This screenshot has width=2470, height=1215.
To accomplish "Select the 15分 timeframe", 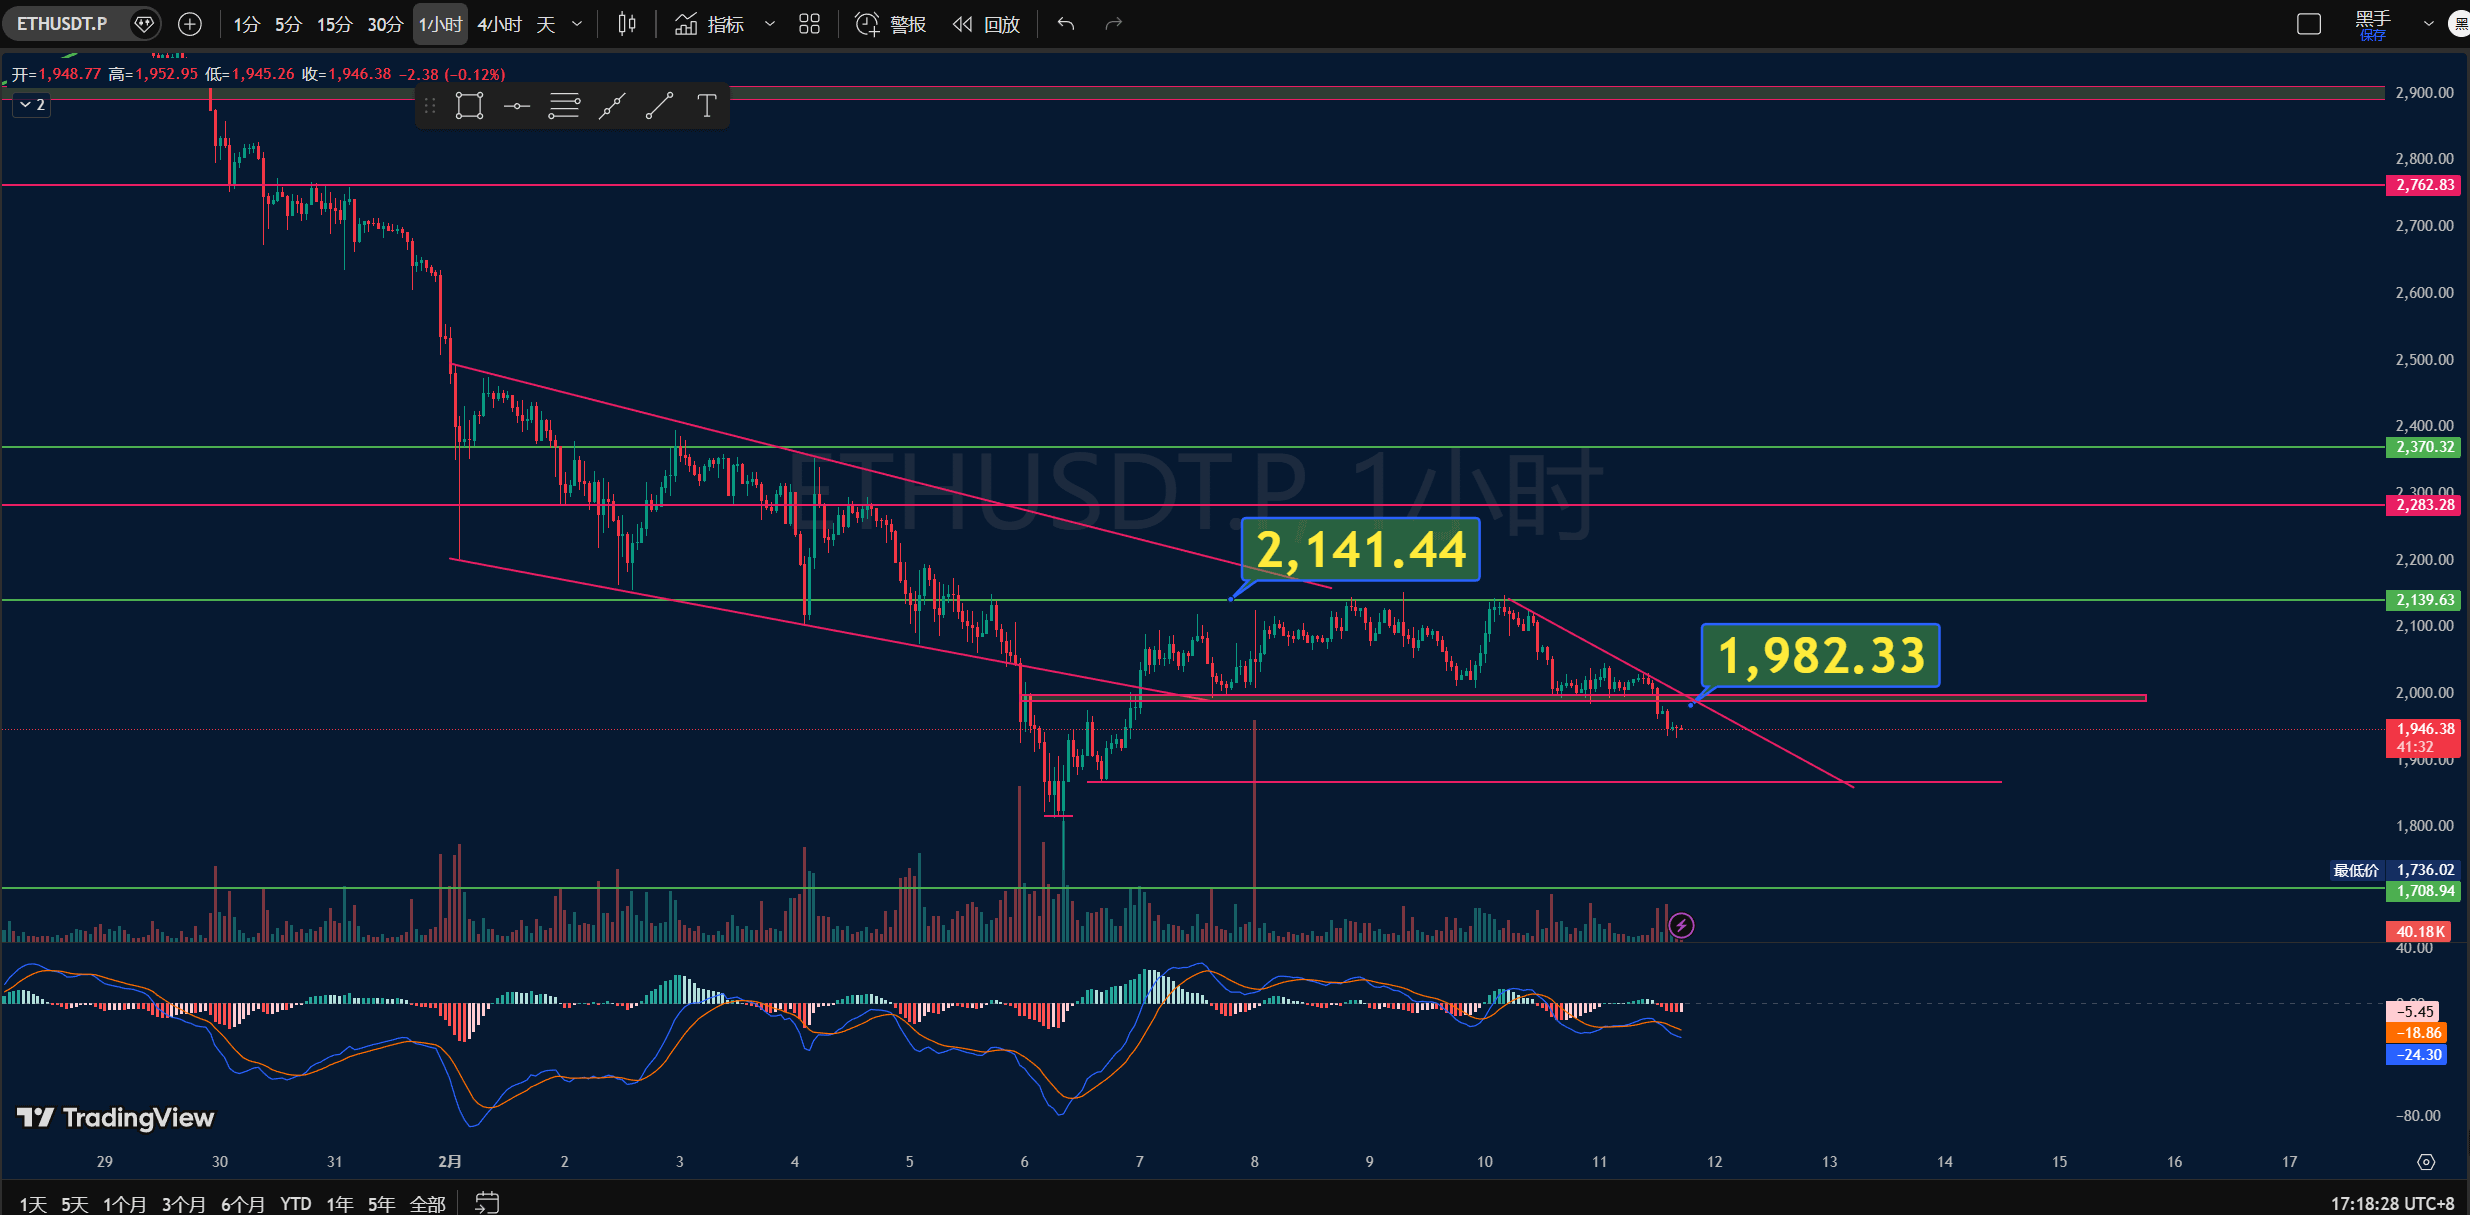I will [334, 24].
